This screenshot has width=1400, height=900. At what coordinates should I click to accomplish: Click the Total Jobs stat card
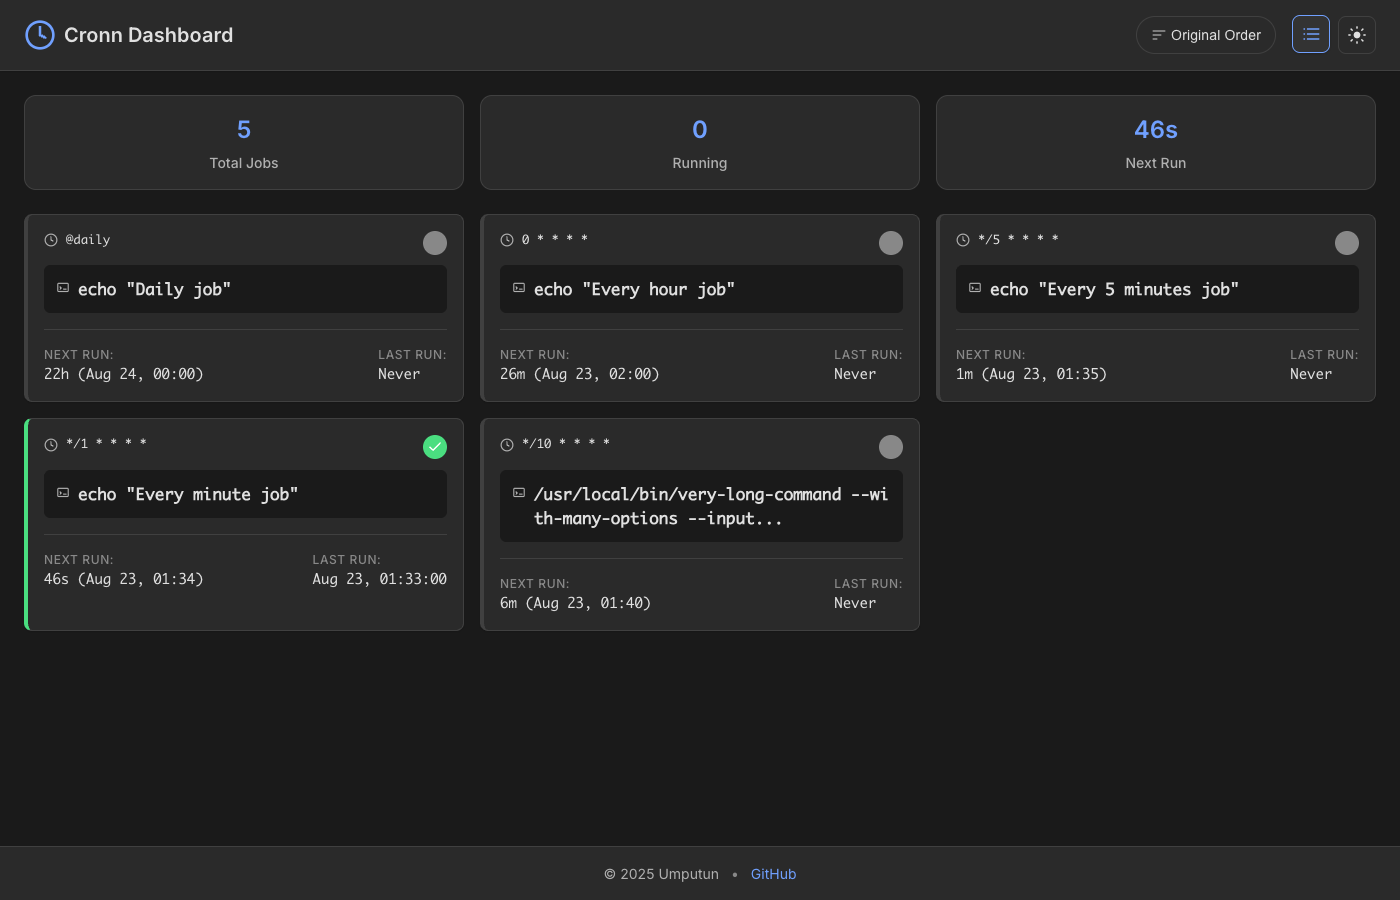click(244, 143)
